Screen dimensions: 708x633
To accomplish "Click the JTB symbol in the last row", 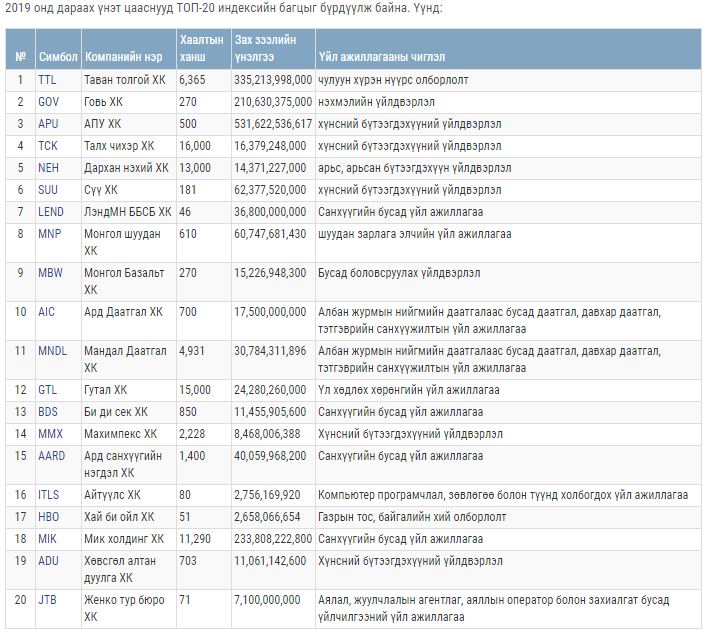I will pyautogui.click(x=48, y=600).
